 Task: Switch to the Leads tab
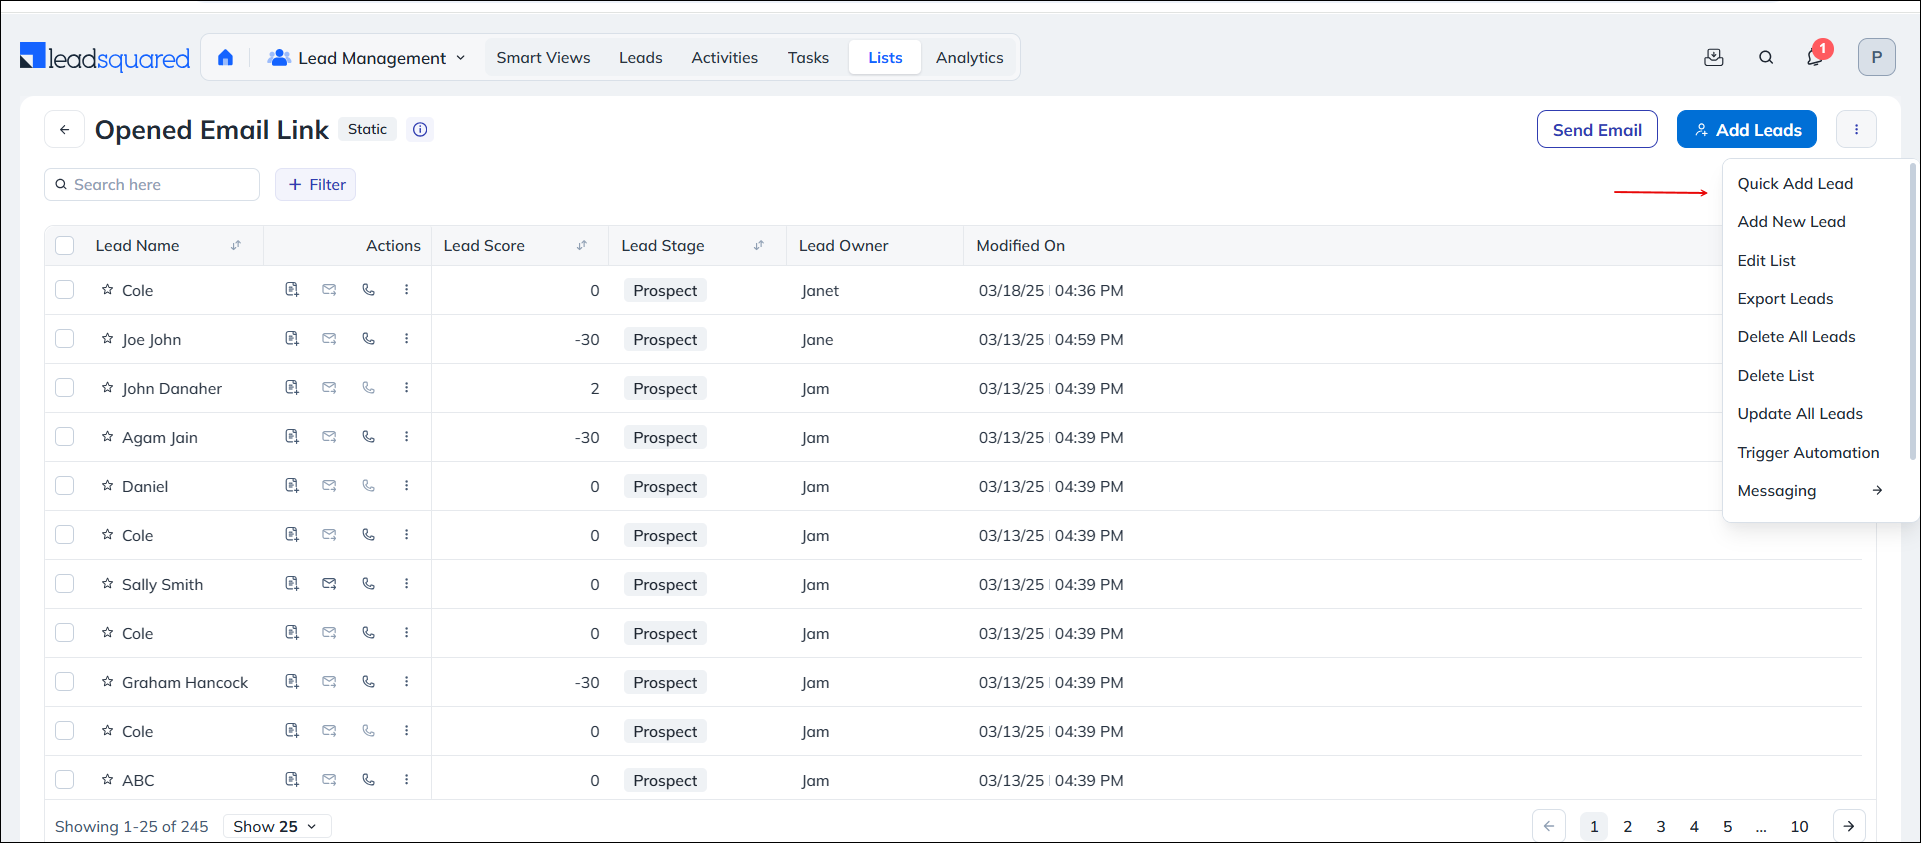pyautogui.click(x=640, y=58)
